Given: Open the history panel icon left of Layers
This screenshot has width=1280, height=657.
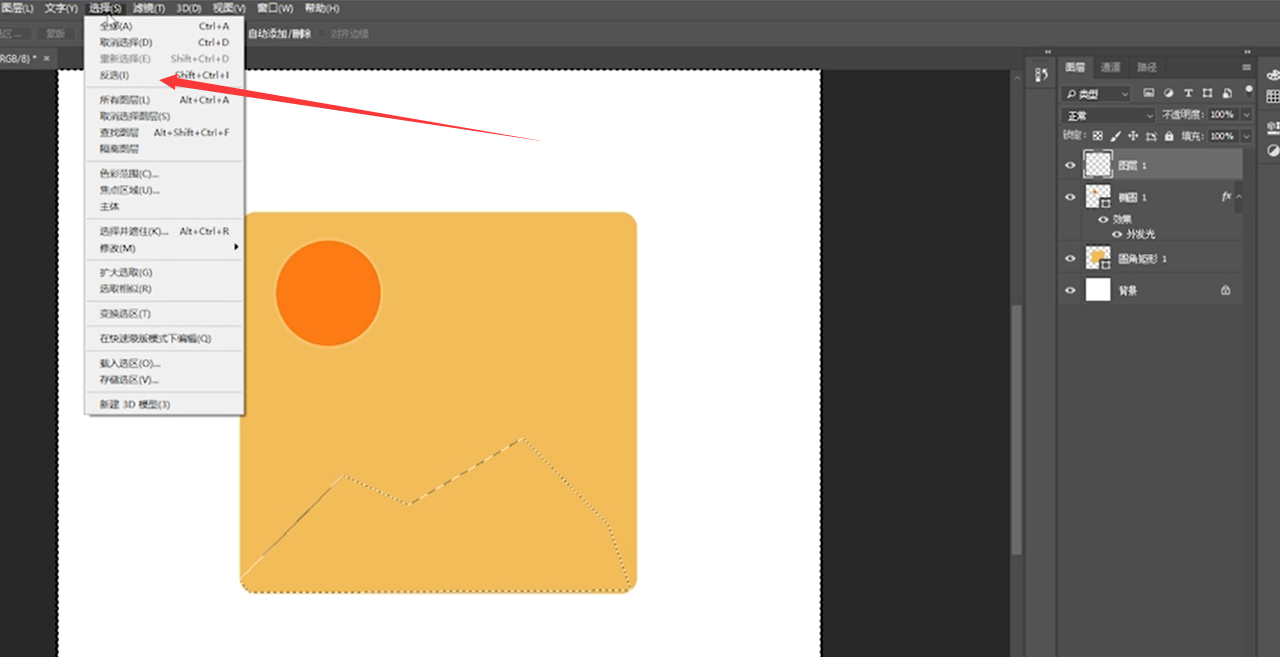Looking at the screenshot, I should 1041,74.
